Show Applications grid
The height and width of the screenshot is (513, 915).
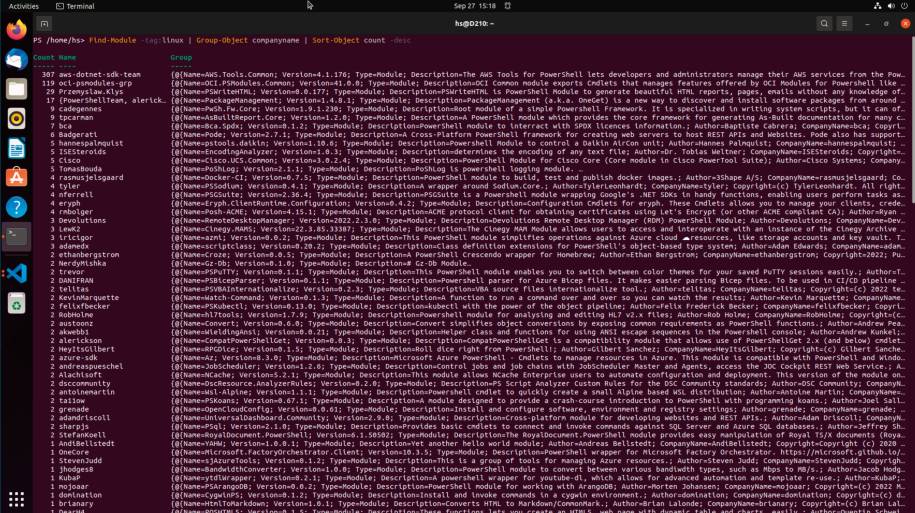point(16,499)
